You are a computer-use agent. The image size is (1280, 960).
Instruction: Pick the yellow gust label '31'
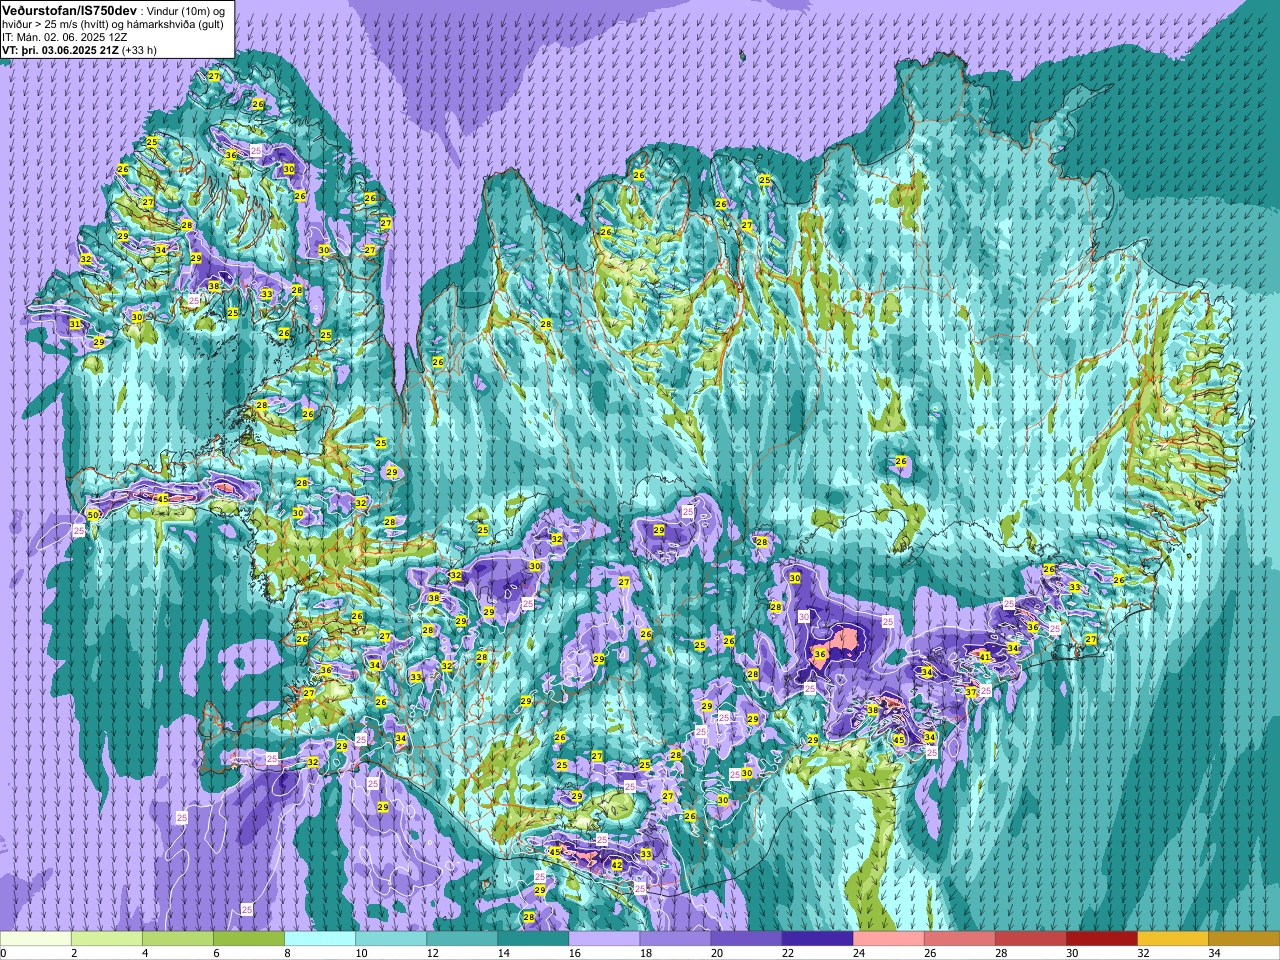pos(75,325)
